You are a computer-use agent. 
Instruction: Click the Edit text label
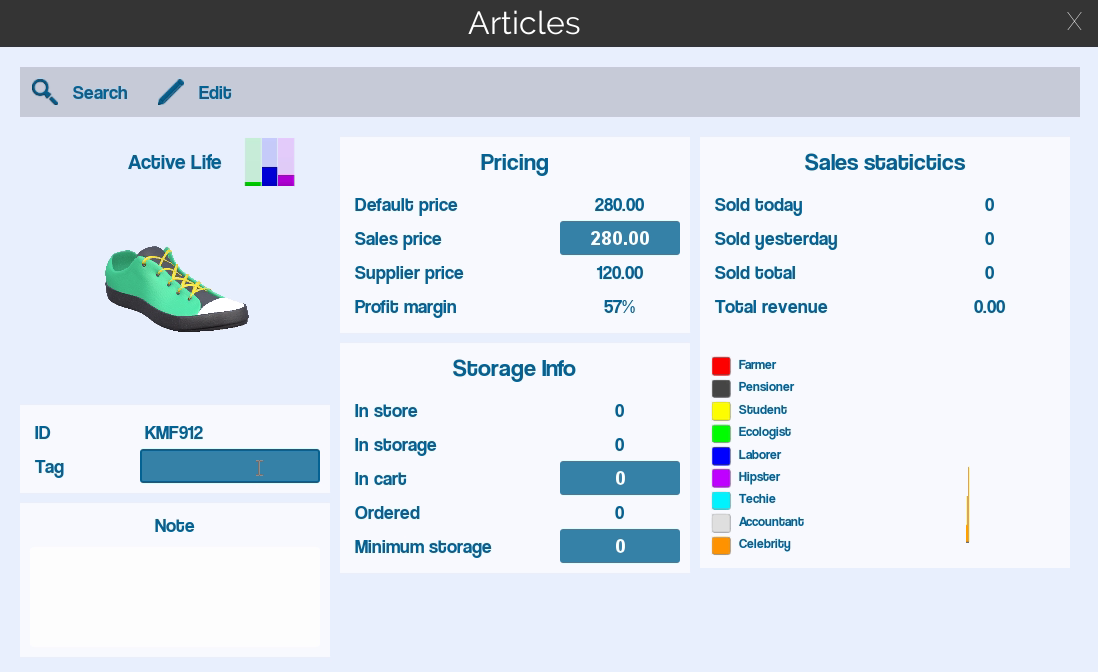215,92
